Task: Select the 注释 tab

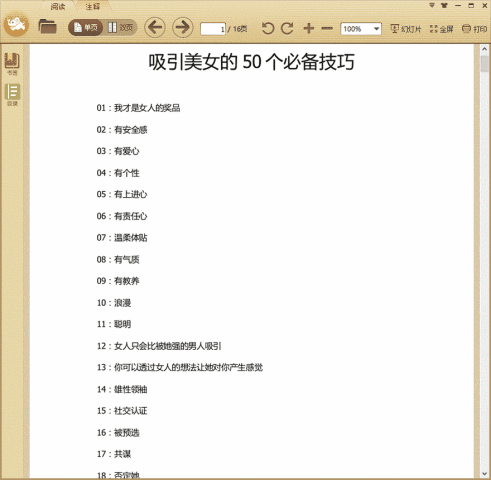Action: click(93, 6)
